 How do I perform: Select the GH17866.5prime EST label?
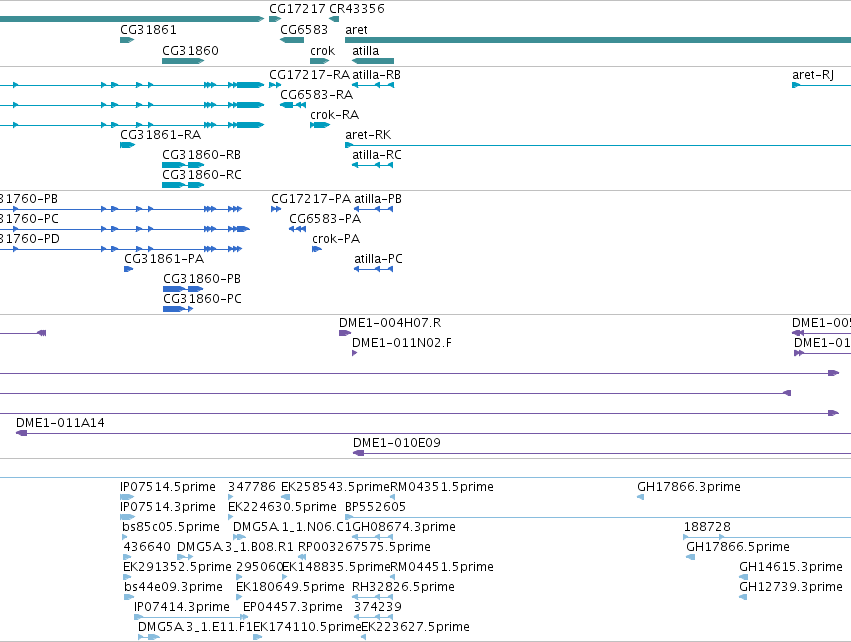738,547
